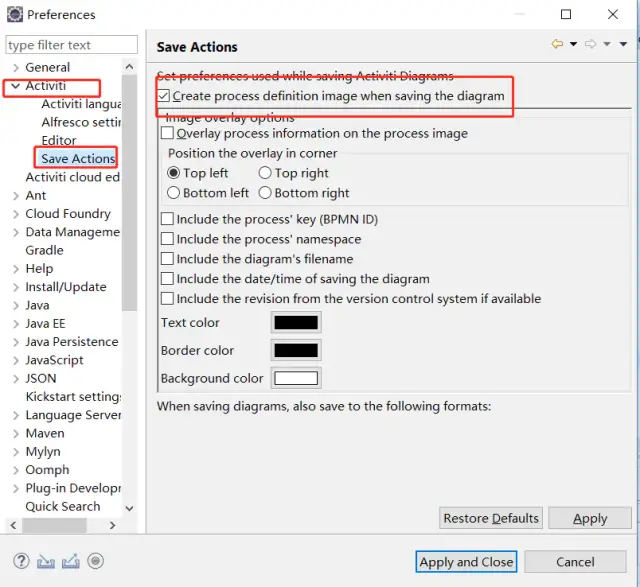Click the forward navigation arrow icon
The height and width of the screenshot is (587, 640).
(590, 44)
